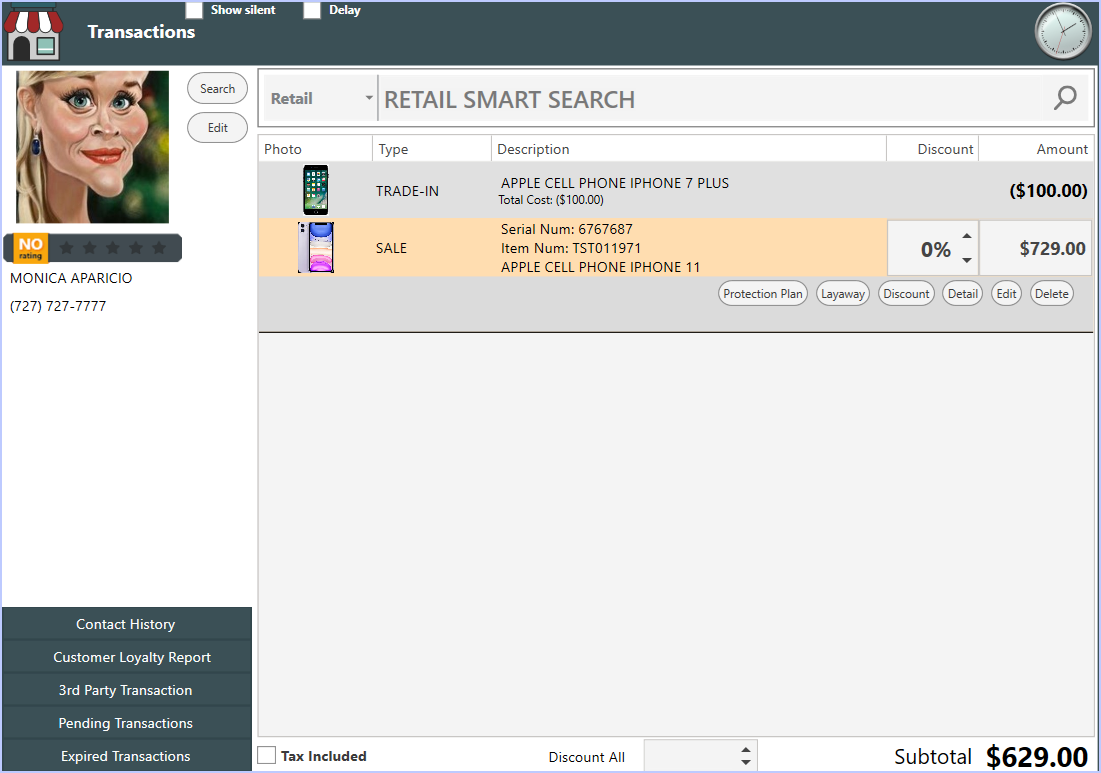Focus the Retail Smart Search field
Image resolution: width=1101 pixels, height=773 pixels.
[713, 99]
